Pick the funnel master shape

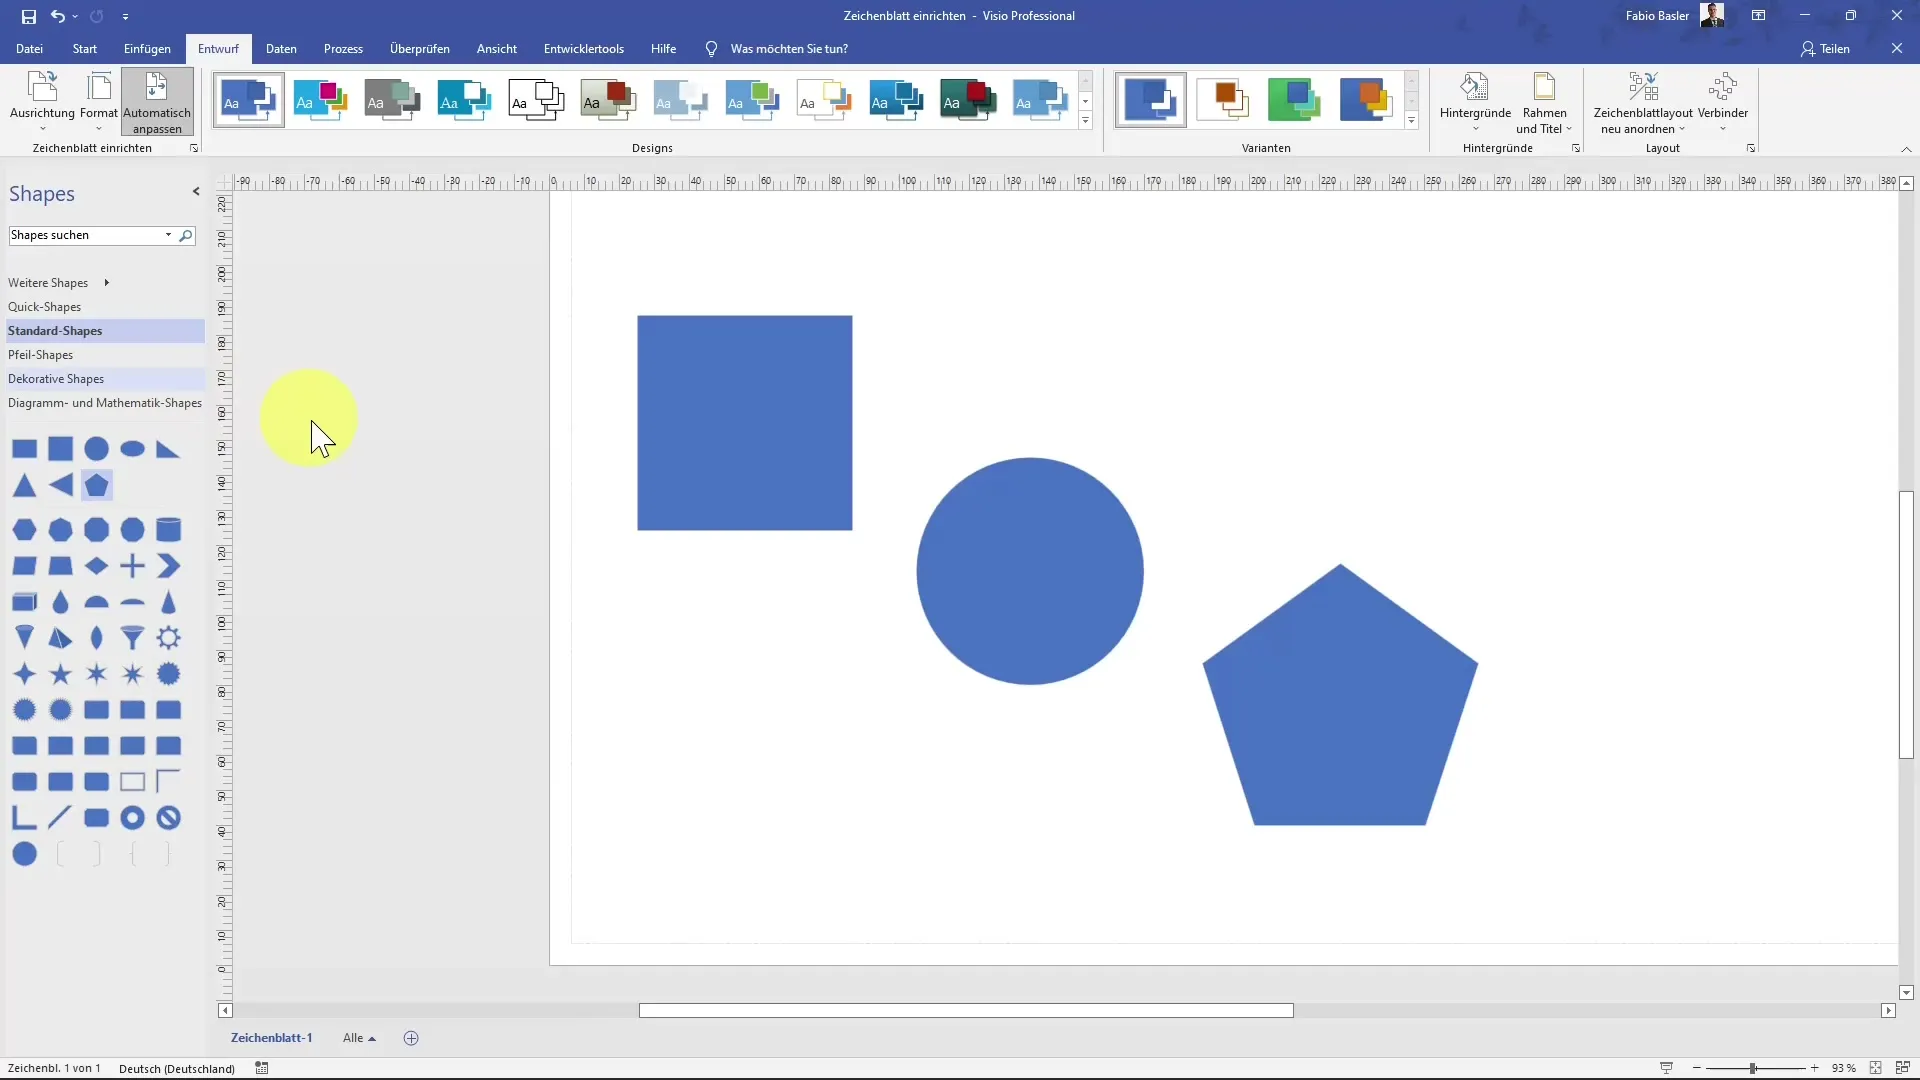[132, 638]
